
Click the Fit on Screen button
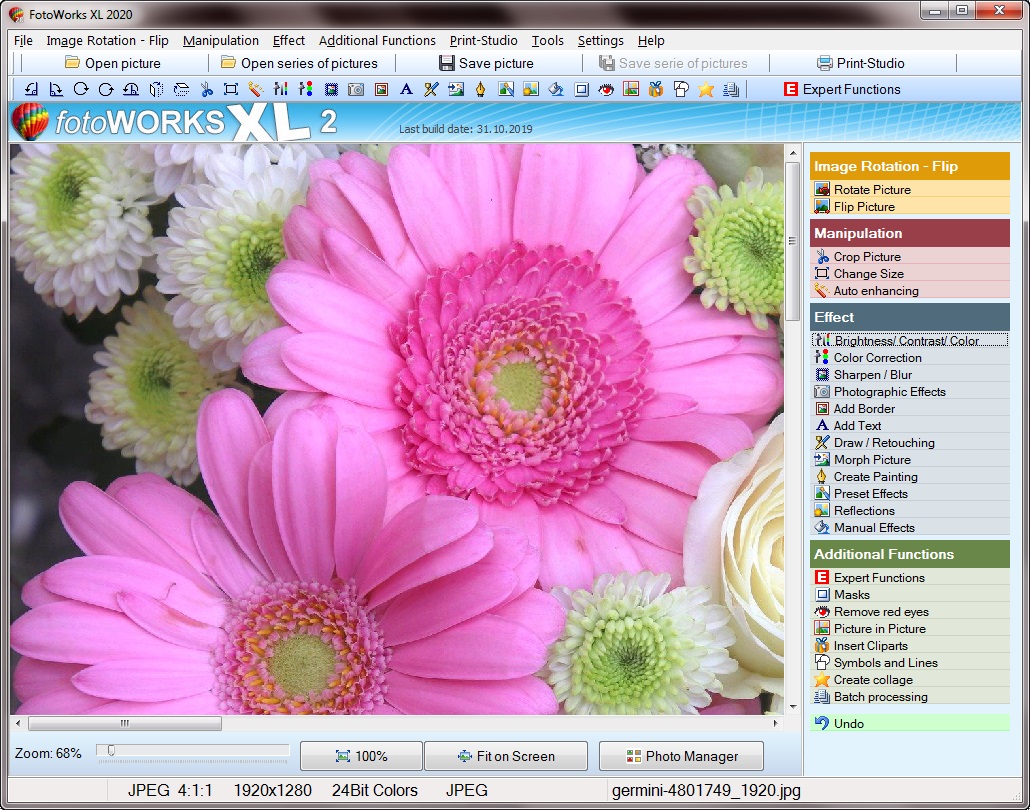pyautogui.click(x=506, y=756)
